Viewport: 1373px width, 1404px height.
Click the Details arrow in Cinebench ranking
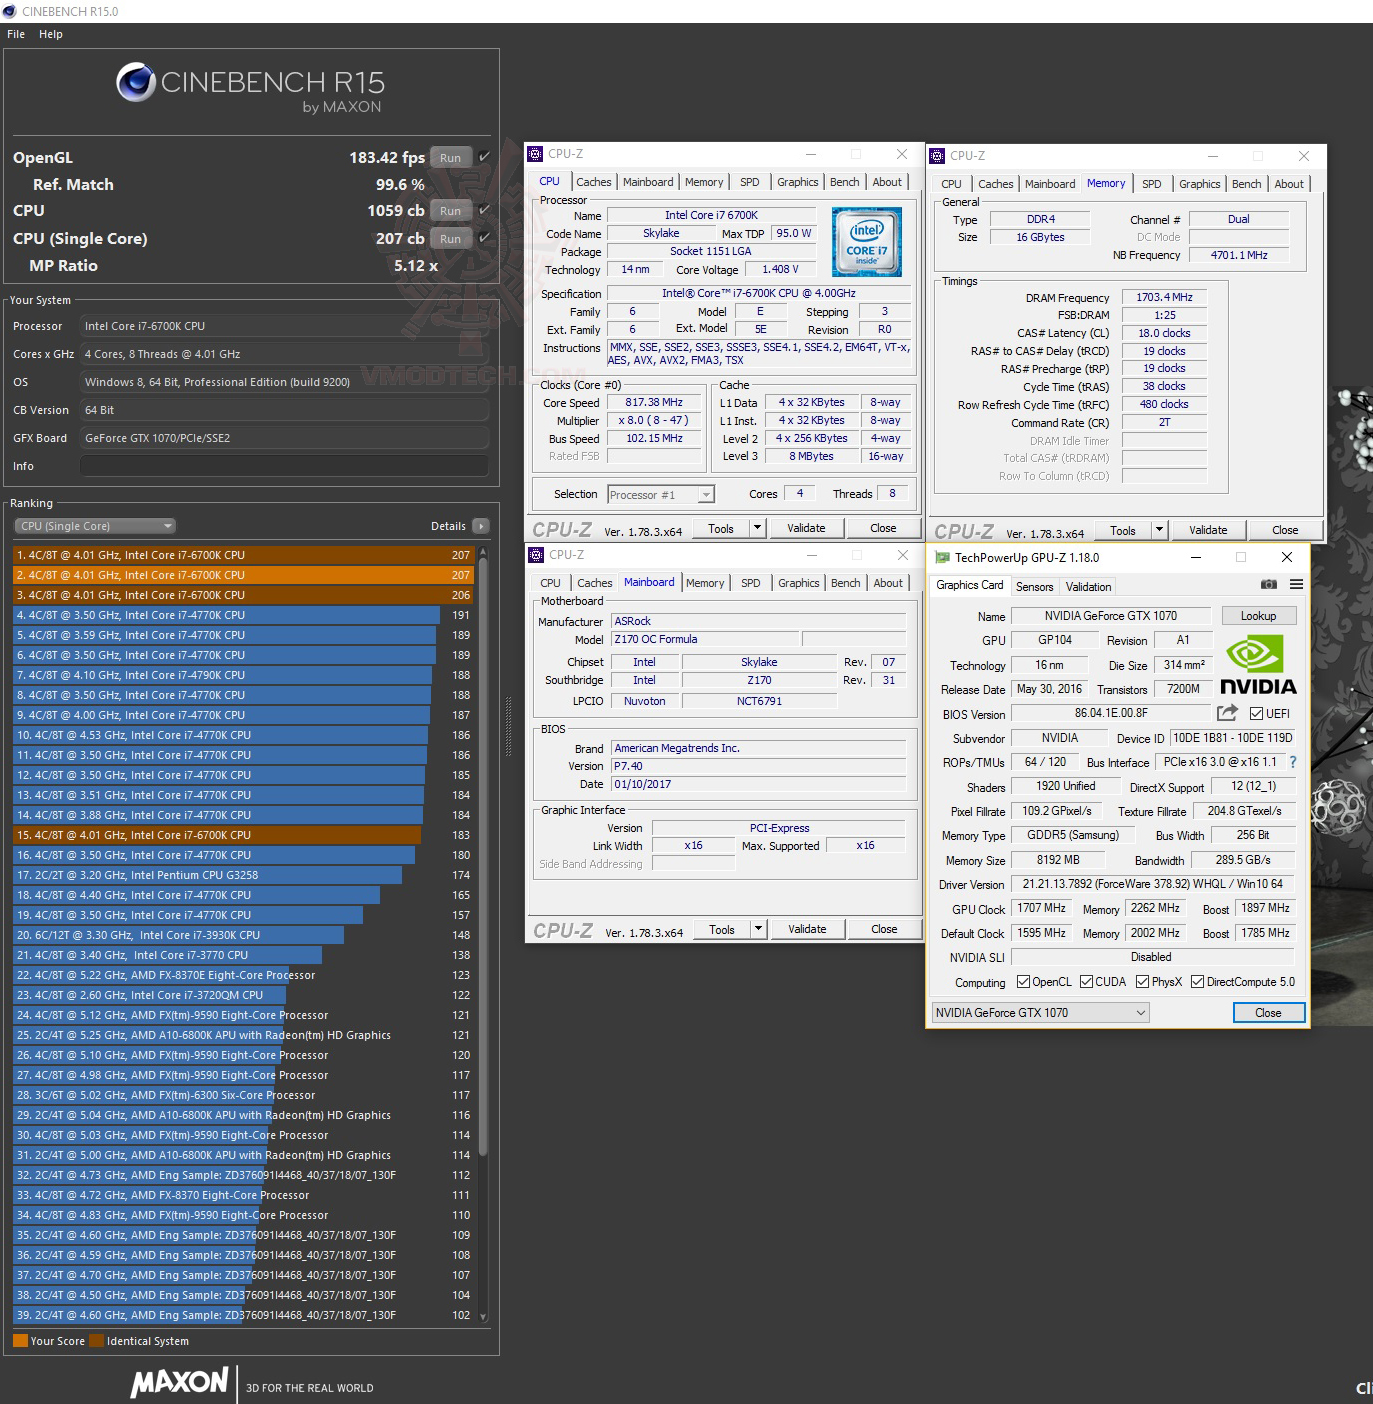coord(480,525)
